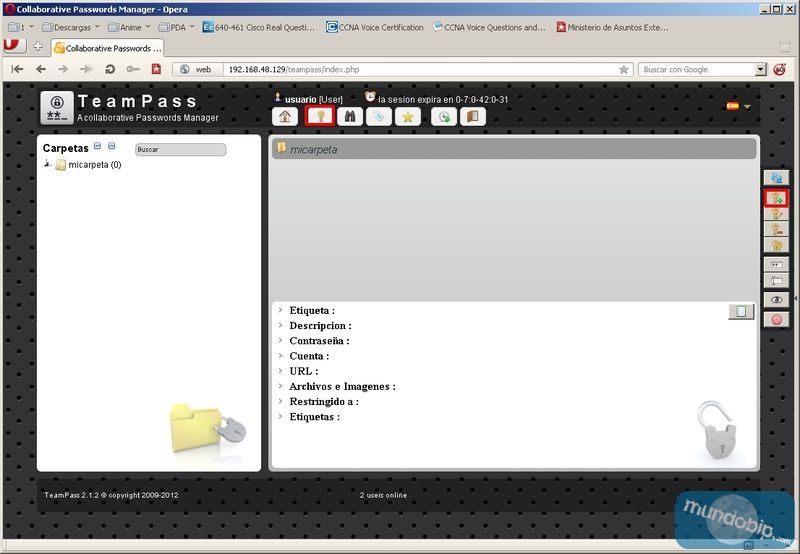Click the closed tabs trash icon
The width and height of the screenshot is (800, 554).
785,47
